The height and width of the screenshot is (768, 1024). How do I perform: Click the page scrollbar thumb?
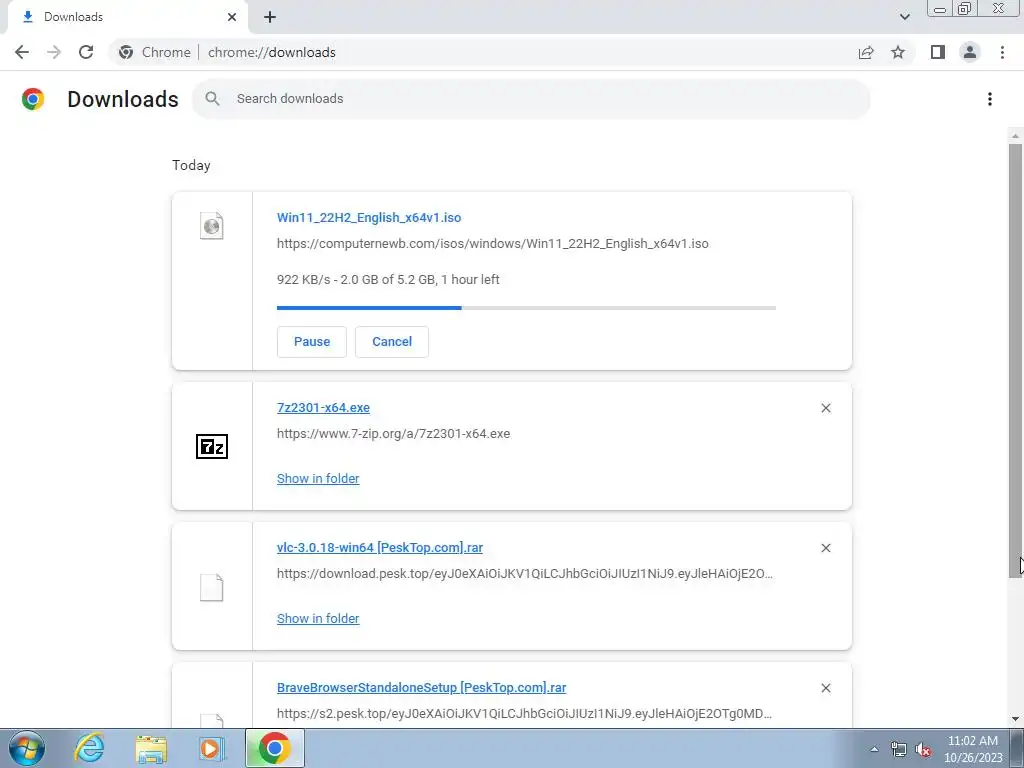point(1016,359)
